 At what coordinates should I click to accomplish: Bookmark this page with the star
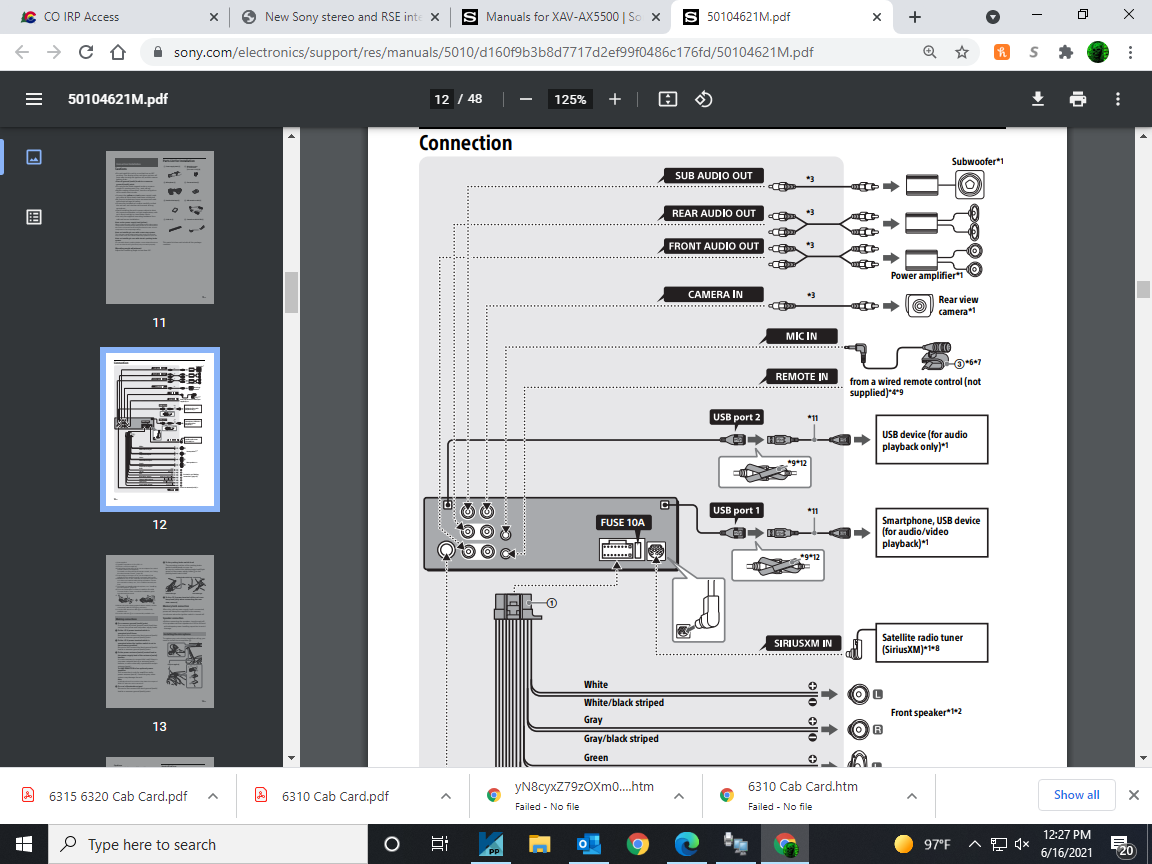pyautogui.click(x=962, y=52)
